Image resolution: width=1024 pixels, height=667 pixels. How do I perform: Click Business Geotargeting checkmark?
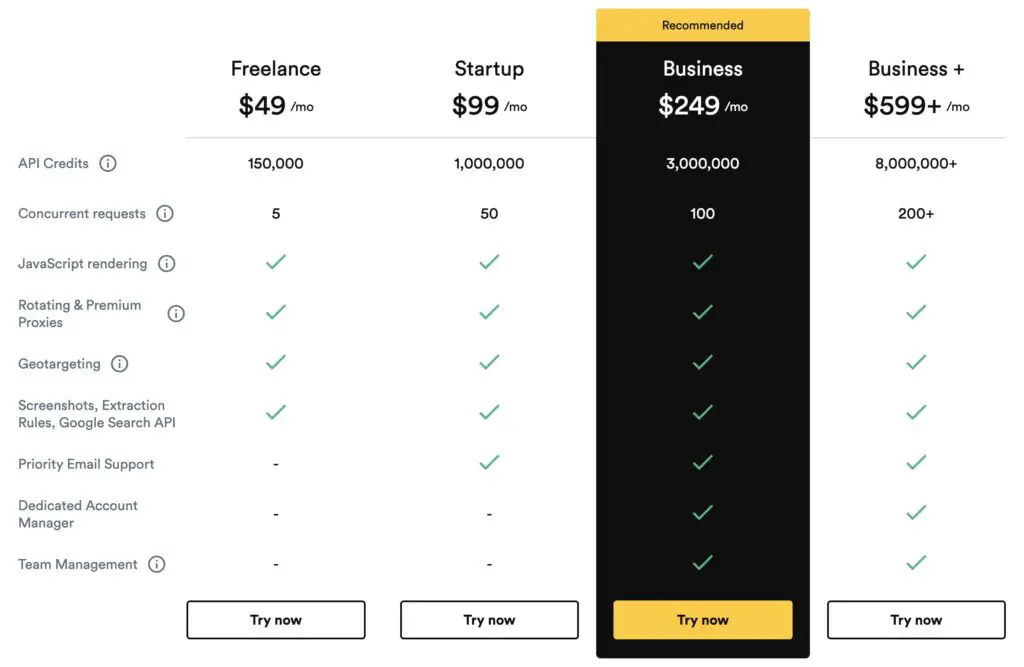click(x=703, y=362)
